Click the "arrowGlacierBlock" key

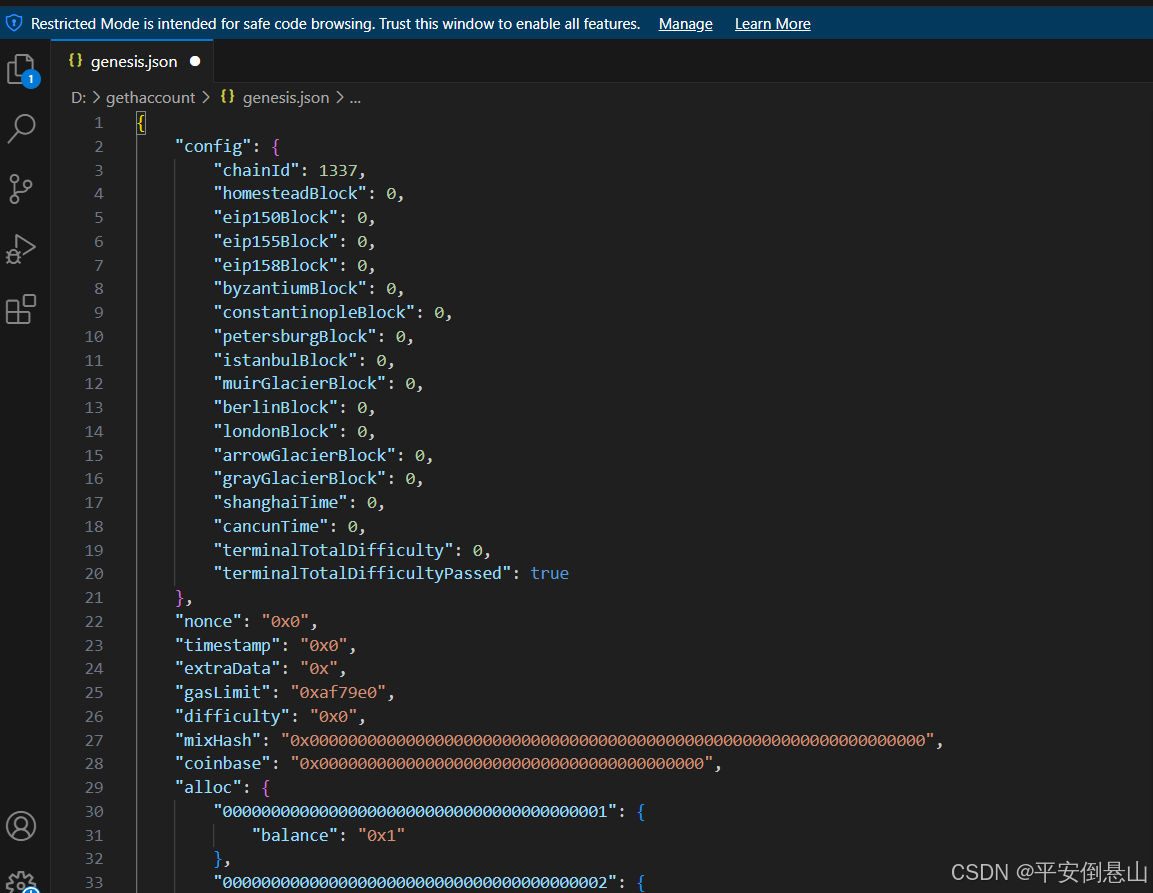point(304,455)
